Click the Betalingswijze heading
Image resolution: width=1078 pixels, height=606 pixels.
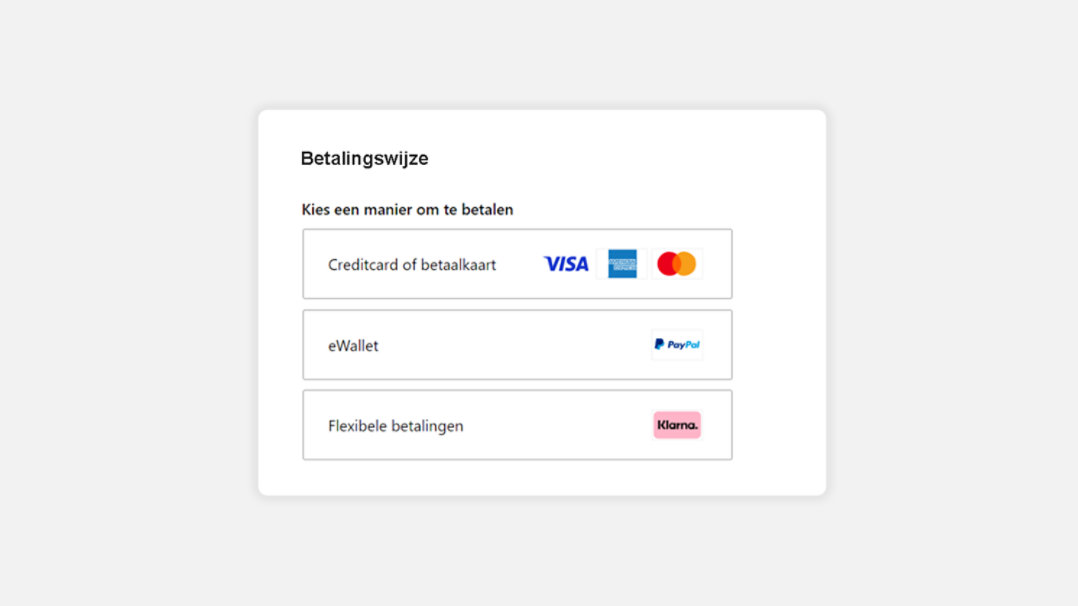click(x=364, y=158)
